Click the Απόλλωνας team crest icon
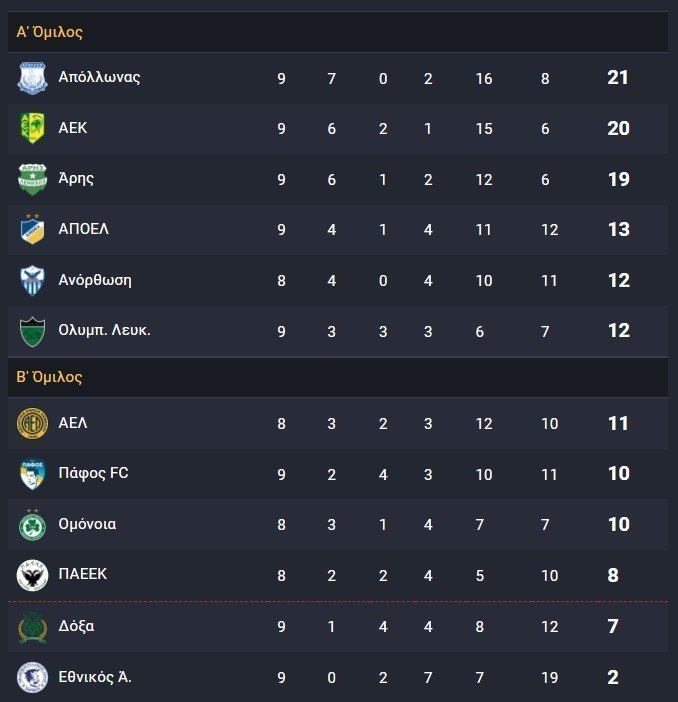 point(32,78)
